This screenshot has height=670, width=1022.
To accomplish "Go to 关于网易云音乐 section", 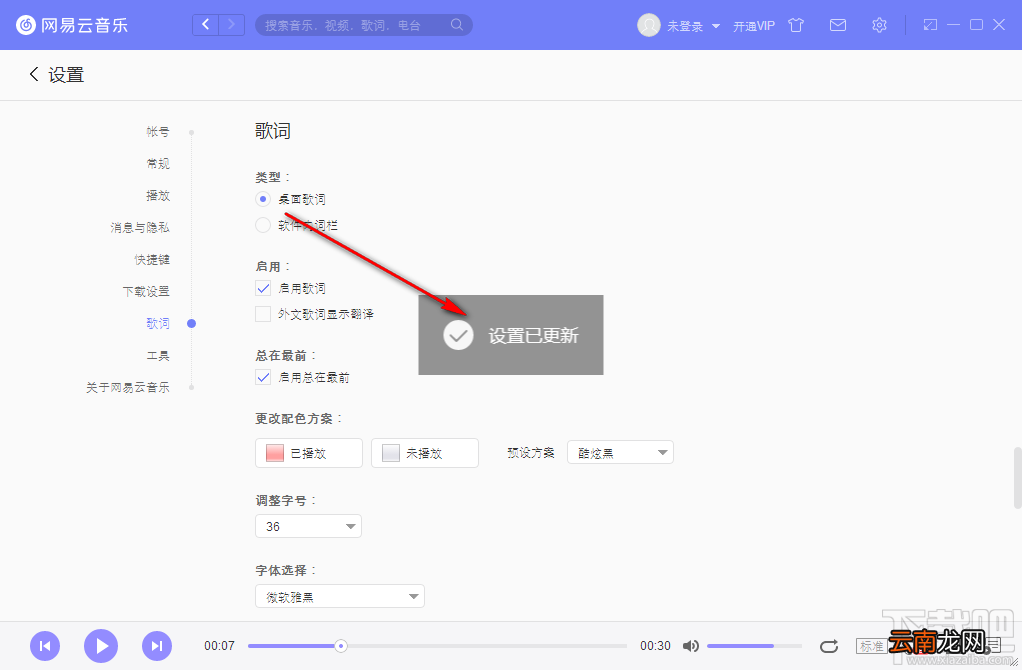I will [x=128, y=387].
